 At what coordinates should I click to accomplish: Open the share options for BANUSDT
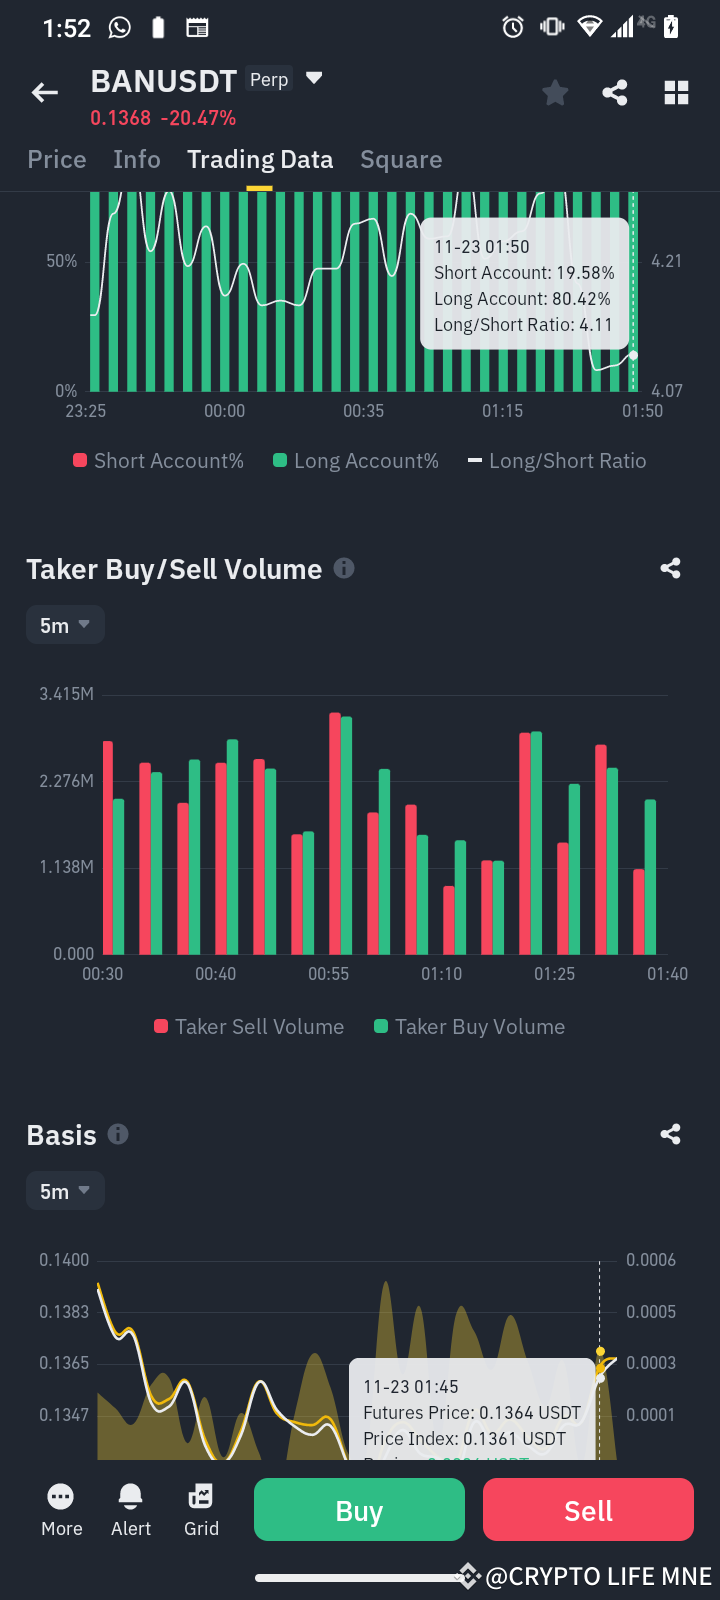click(x=615, y=92)
